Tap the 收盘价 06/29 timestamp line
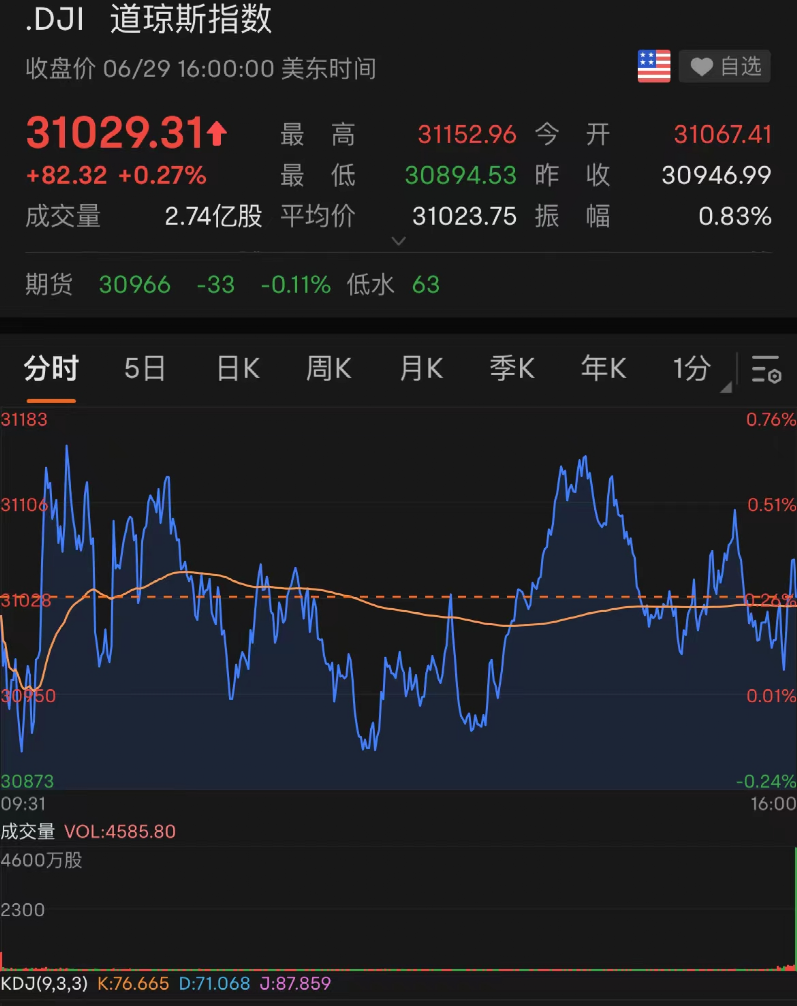Screen dimensions: 797x1006 (201, 69)
